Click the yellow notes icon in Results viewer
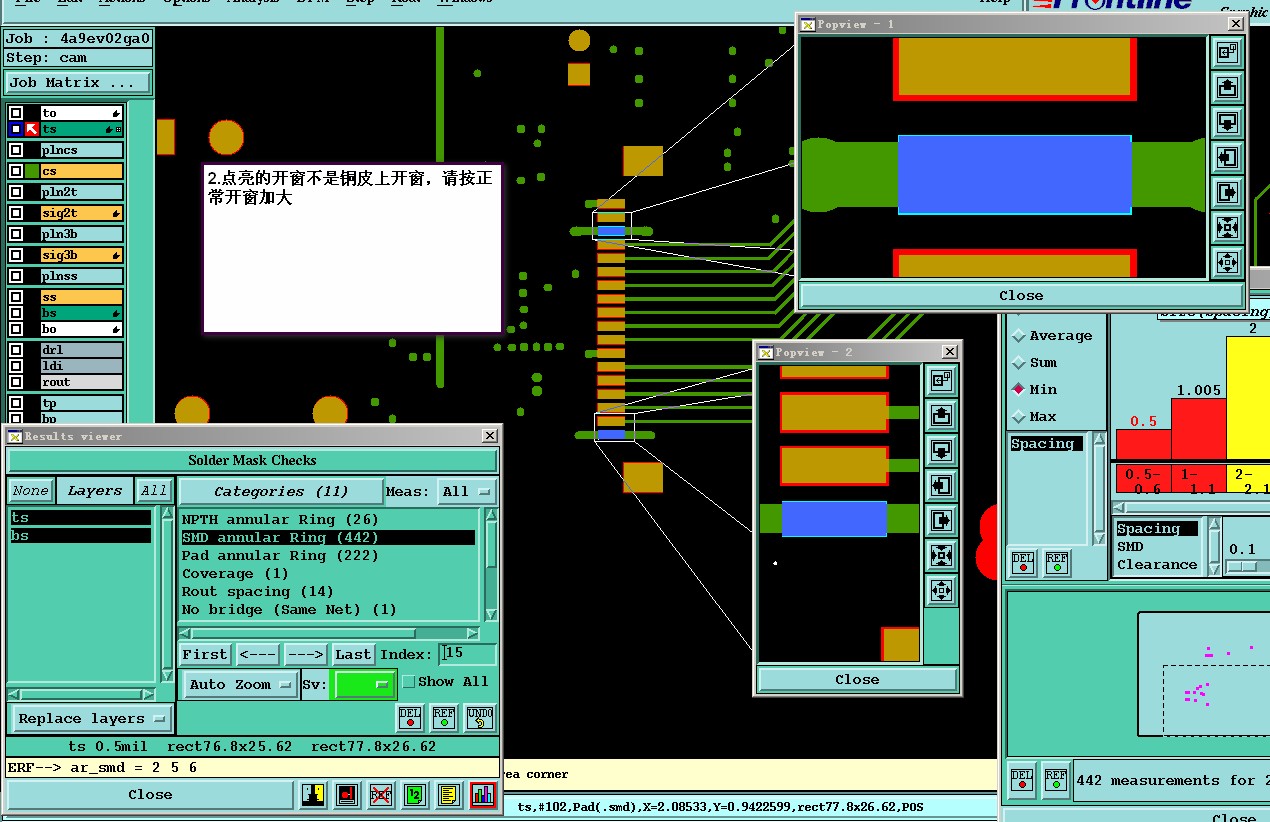Image resolution: width=1270 pixels, height=822 pixels. tap(449, 795)
